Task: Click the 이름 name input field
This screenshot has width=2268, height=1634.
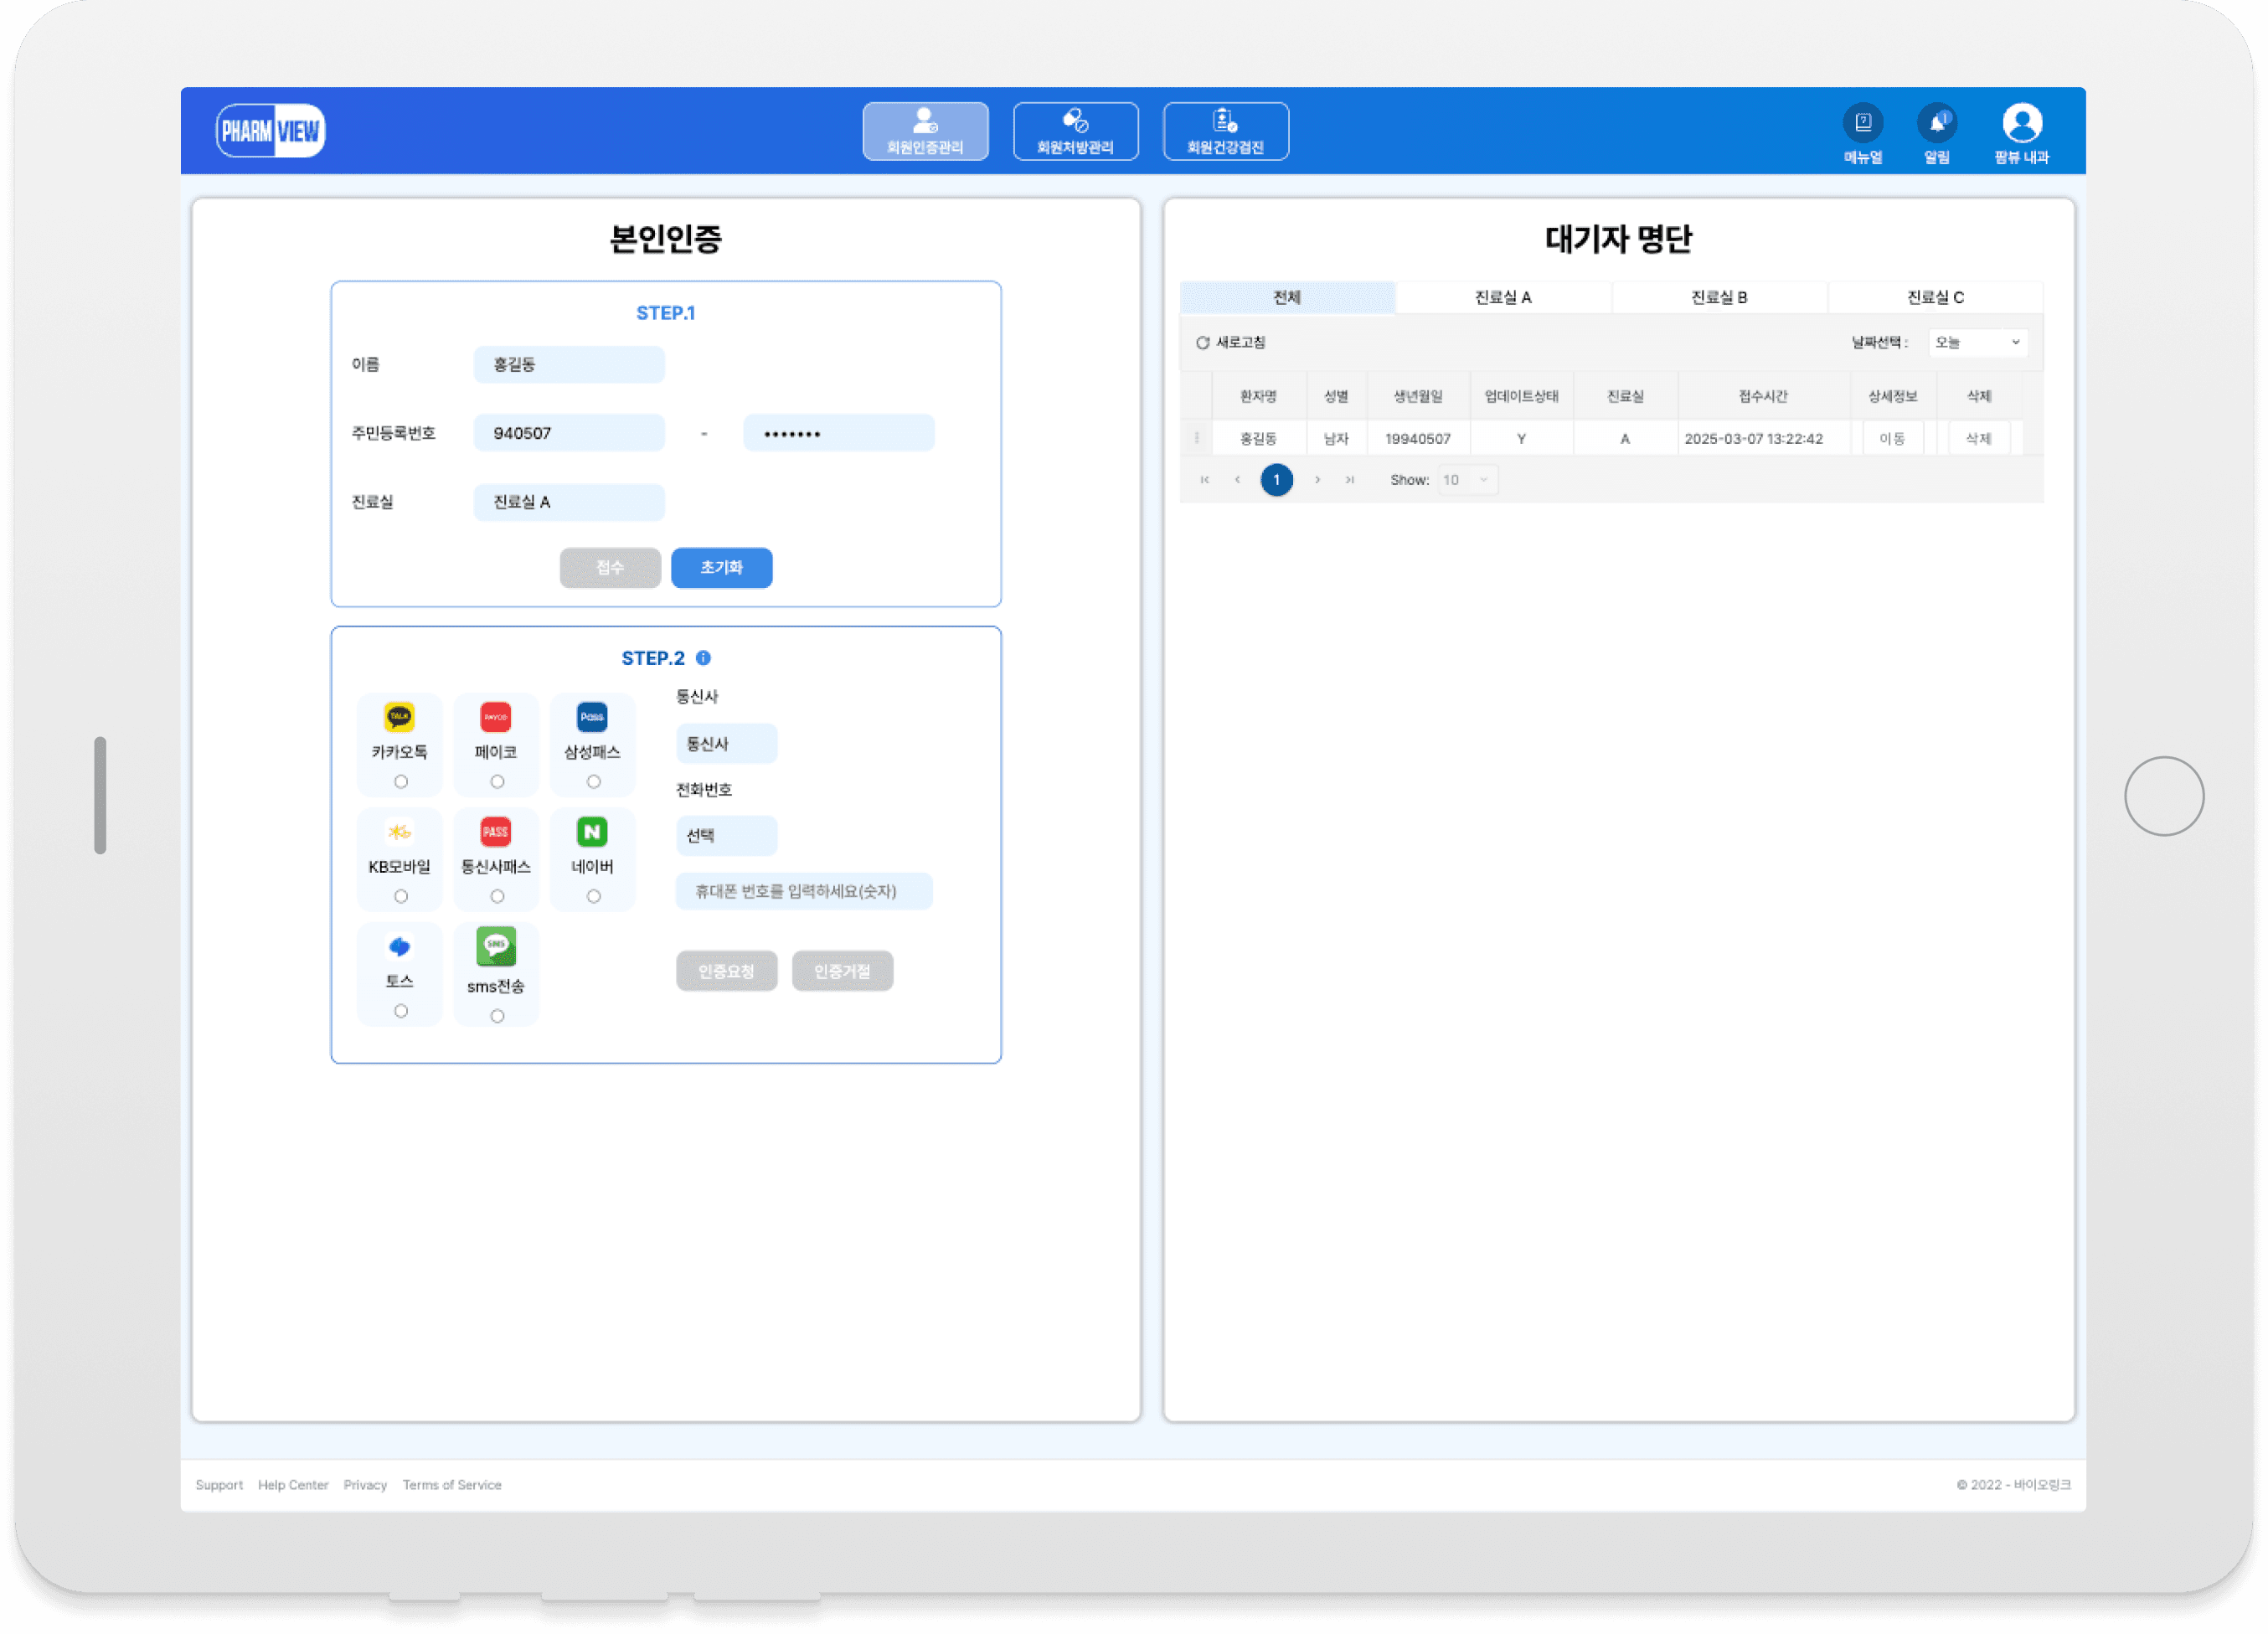Action: (x=569, y=365)
